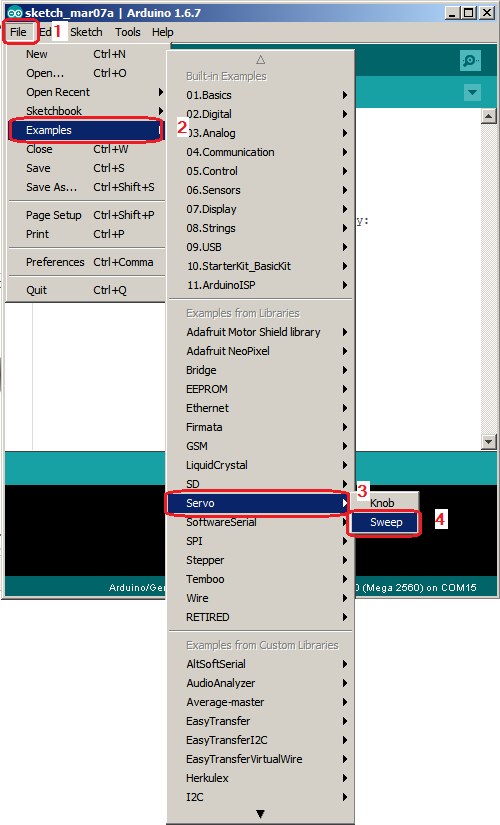Open I2C custom examples

pos(261,797)
